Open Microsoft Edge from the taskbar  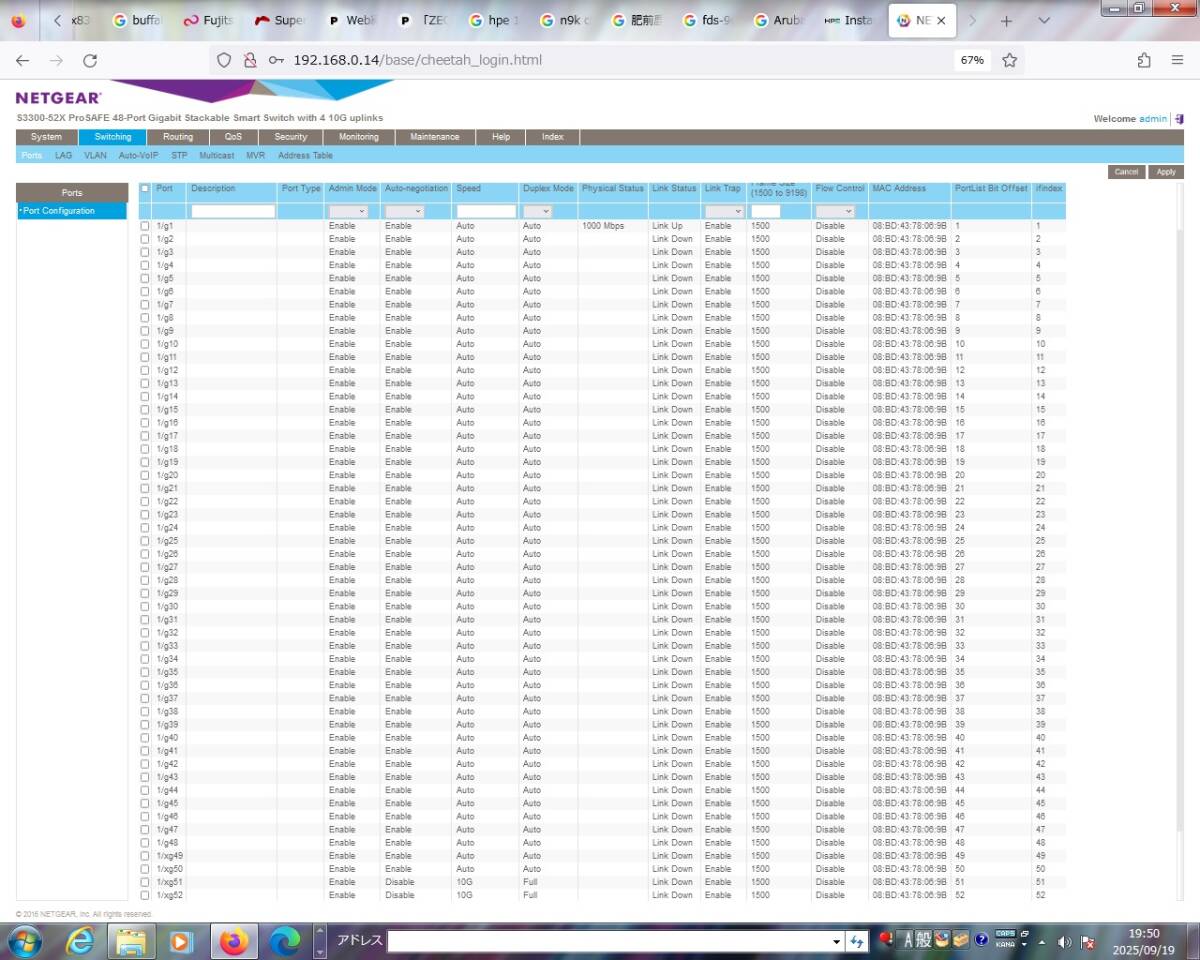pyautogui.click(x=284, y=941)
